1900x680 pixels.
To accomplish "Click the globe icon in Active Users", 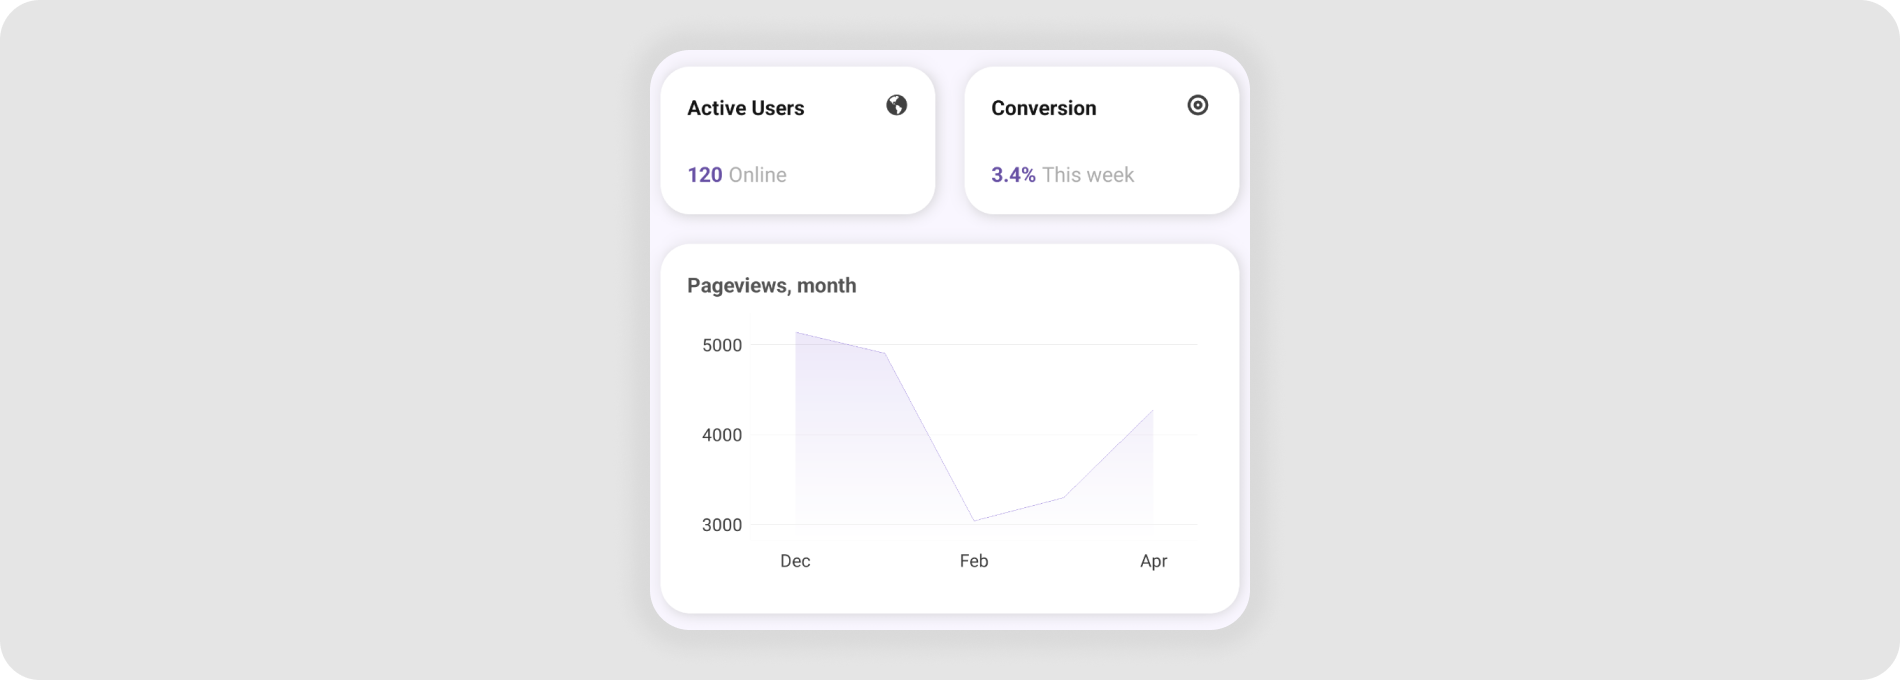I will tap(897, 105).
